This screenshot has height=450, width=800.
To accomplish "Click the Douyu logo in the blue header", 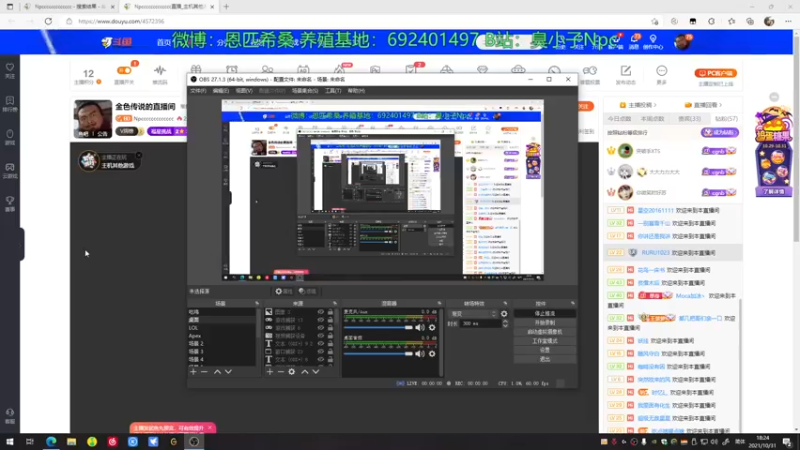I will [116, 42].
